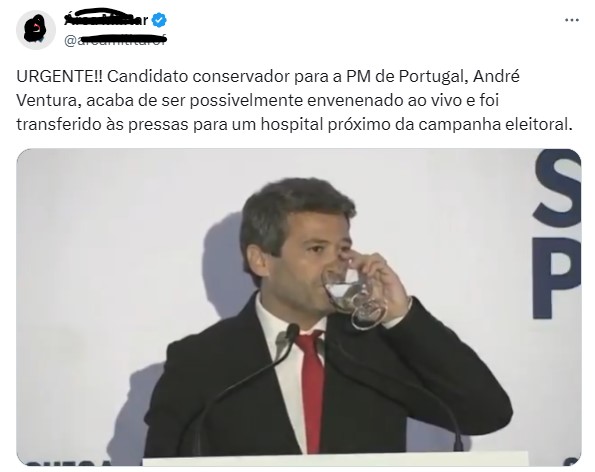This screenshot has width=595, height=472.
Task: Click the white lectern in the video
Action: tap(336, 459)
